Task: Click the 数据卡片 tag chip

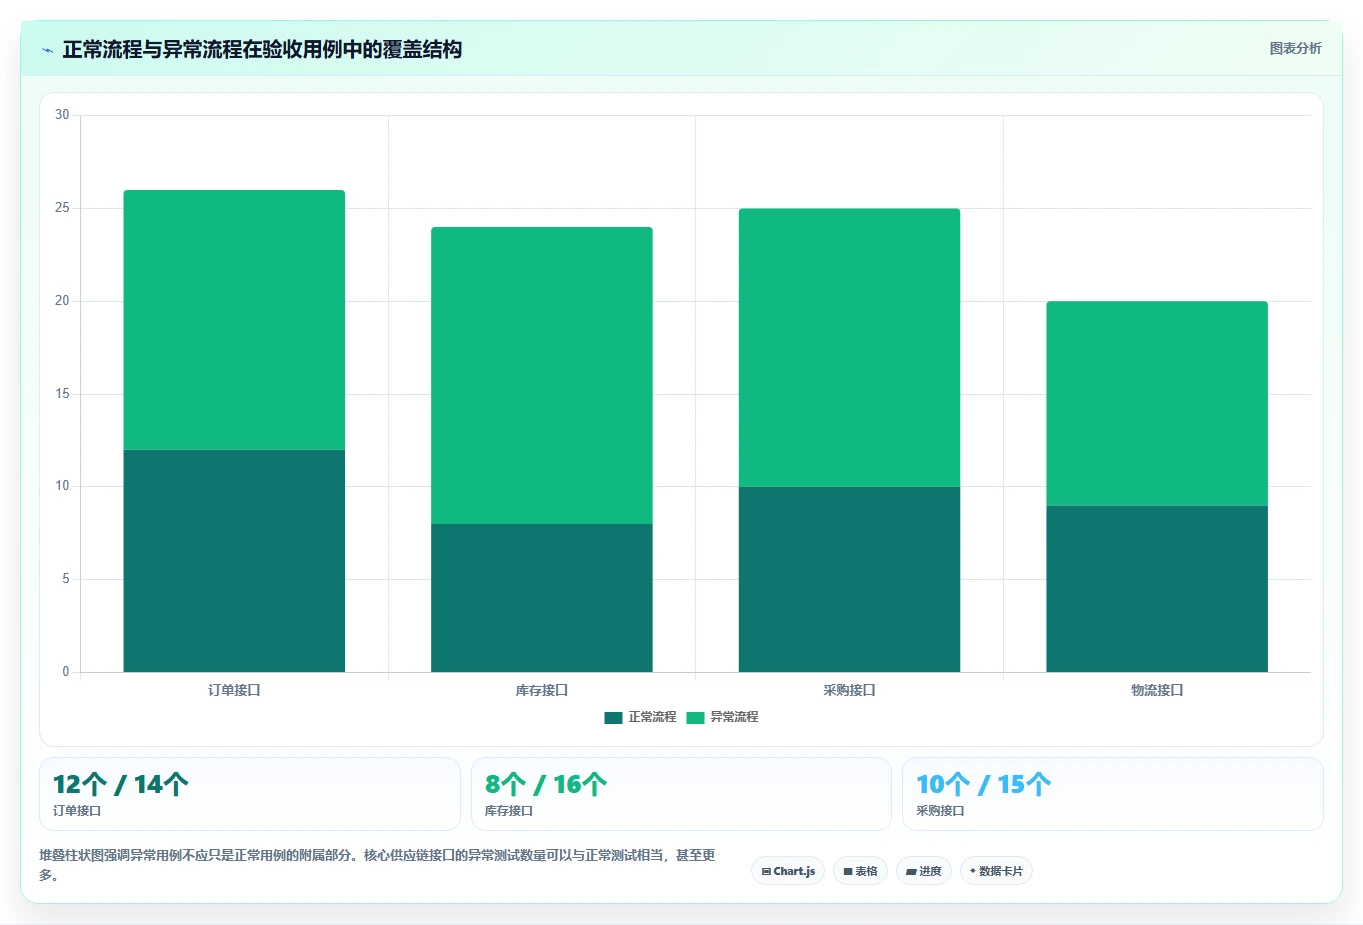Action: pyautogui.click(x=996, y=871)
